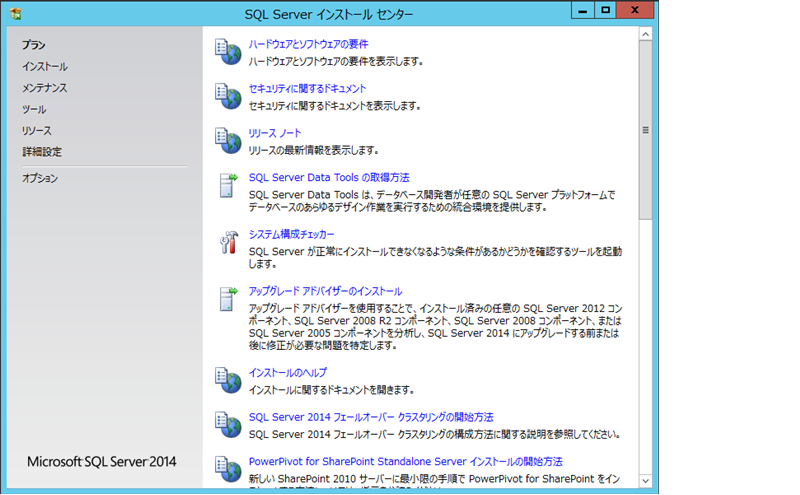Click the description SQL Server 2014 フェールオーバー クラスタリングの構成方法
800x495 pixels.
[435, 435]
